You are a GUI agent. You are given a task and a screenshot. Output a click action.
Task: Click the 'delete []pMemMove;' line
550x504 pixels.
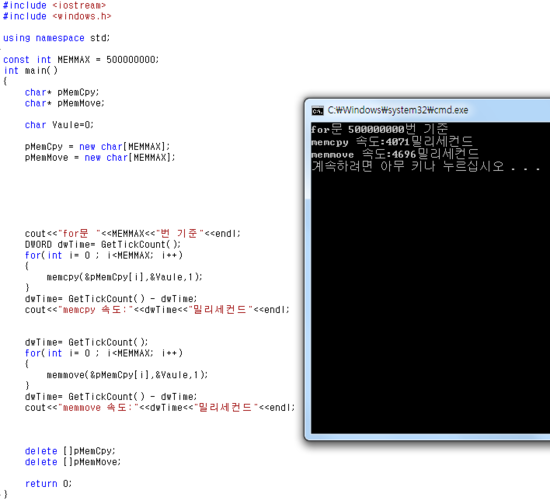73,462
